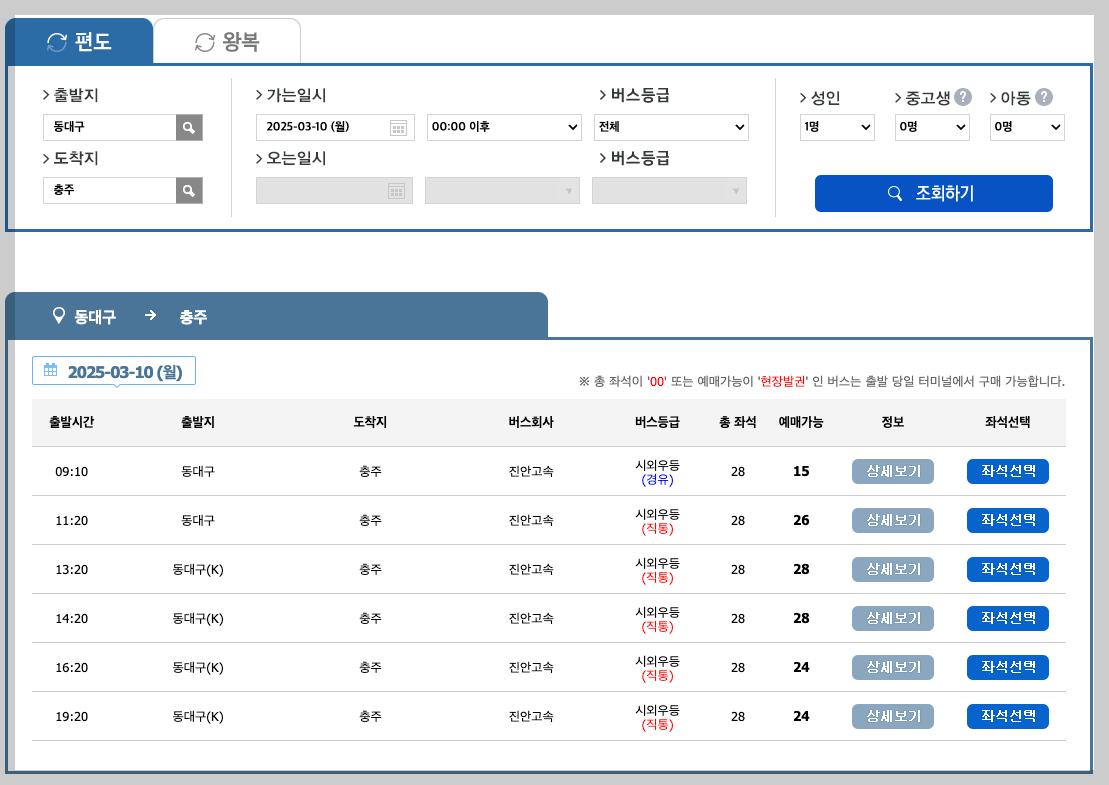Click 좌석선택 for the 19:20 departure
The image size is (1109, 785).
1007,716
